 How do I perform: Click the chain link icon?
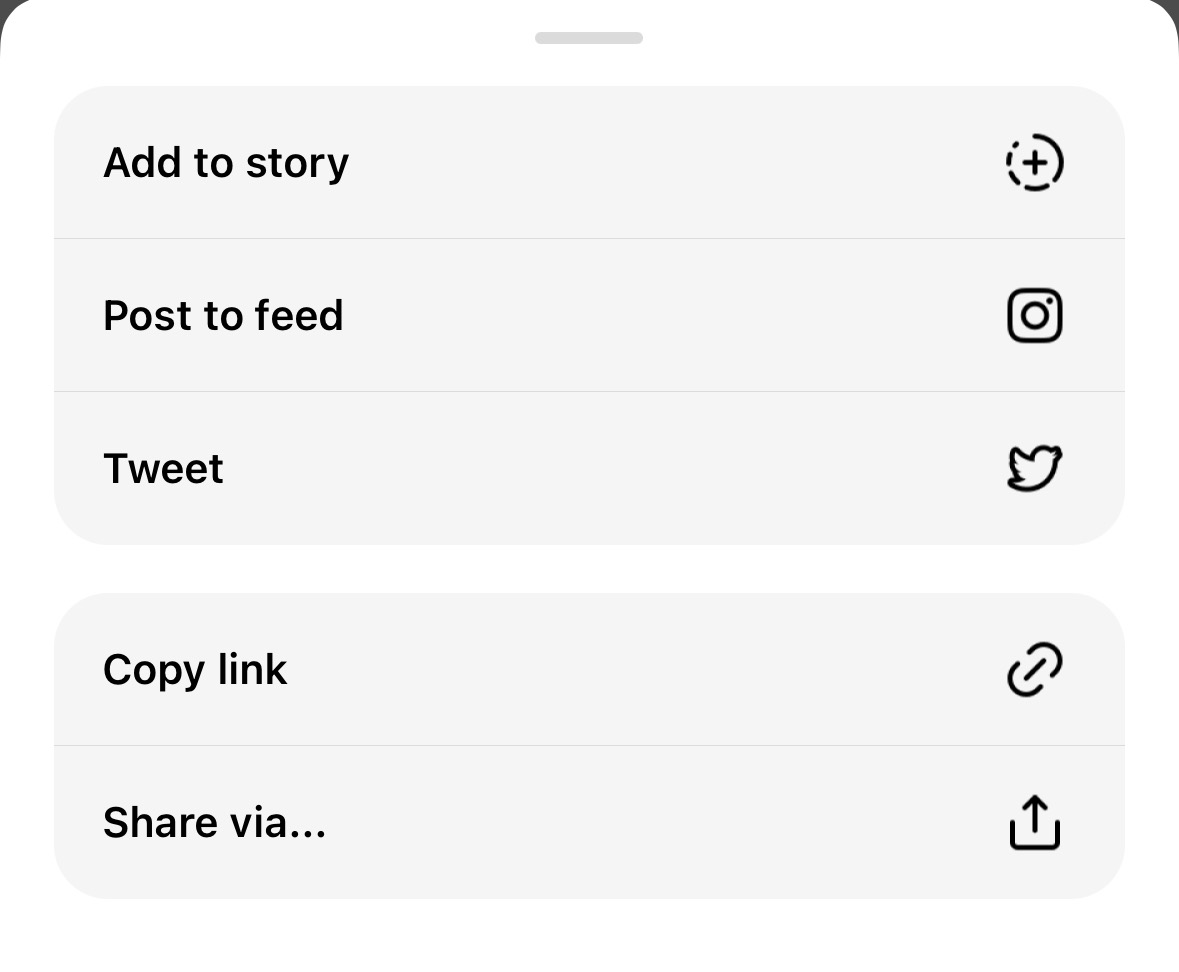tap(1034, 670)
